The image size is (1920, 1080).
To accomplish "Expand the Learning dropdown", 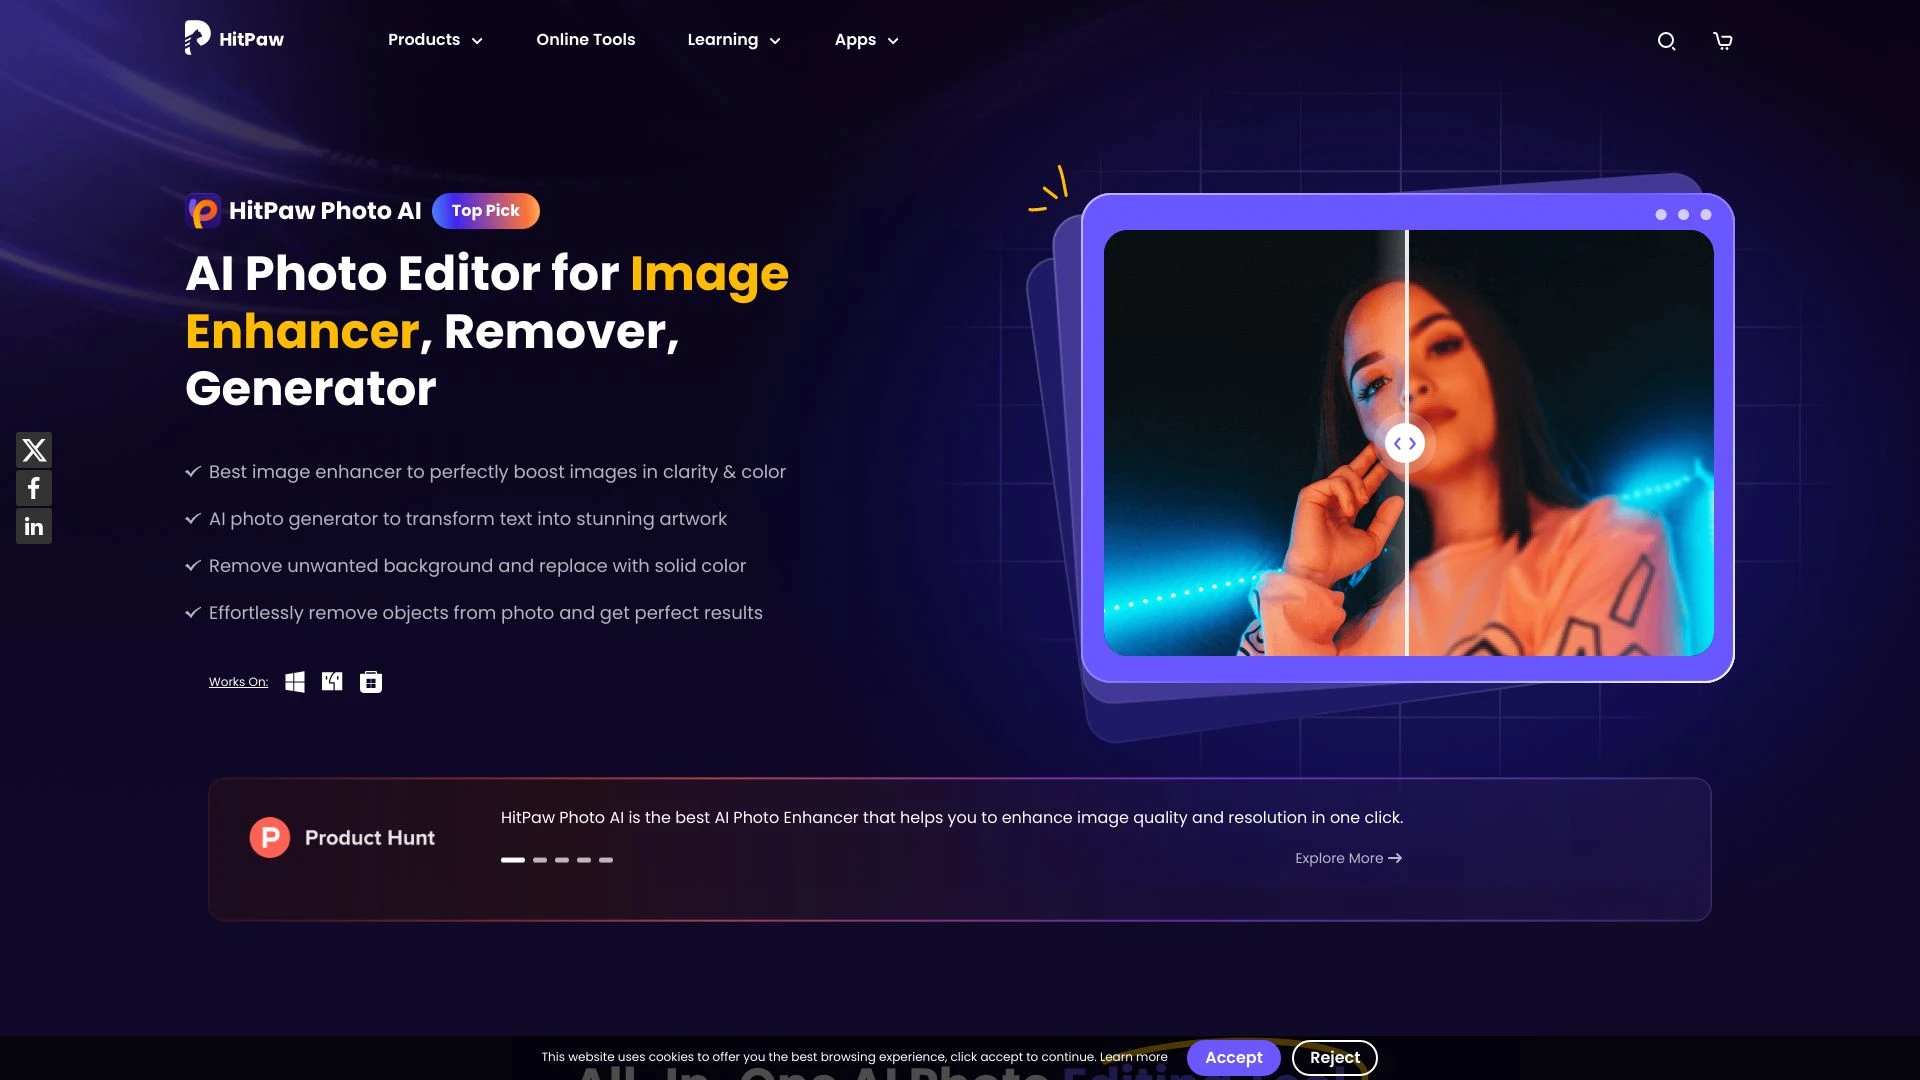I will tap(733, 40).
